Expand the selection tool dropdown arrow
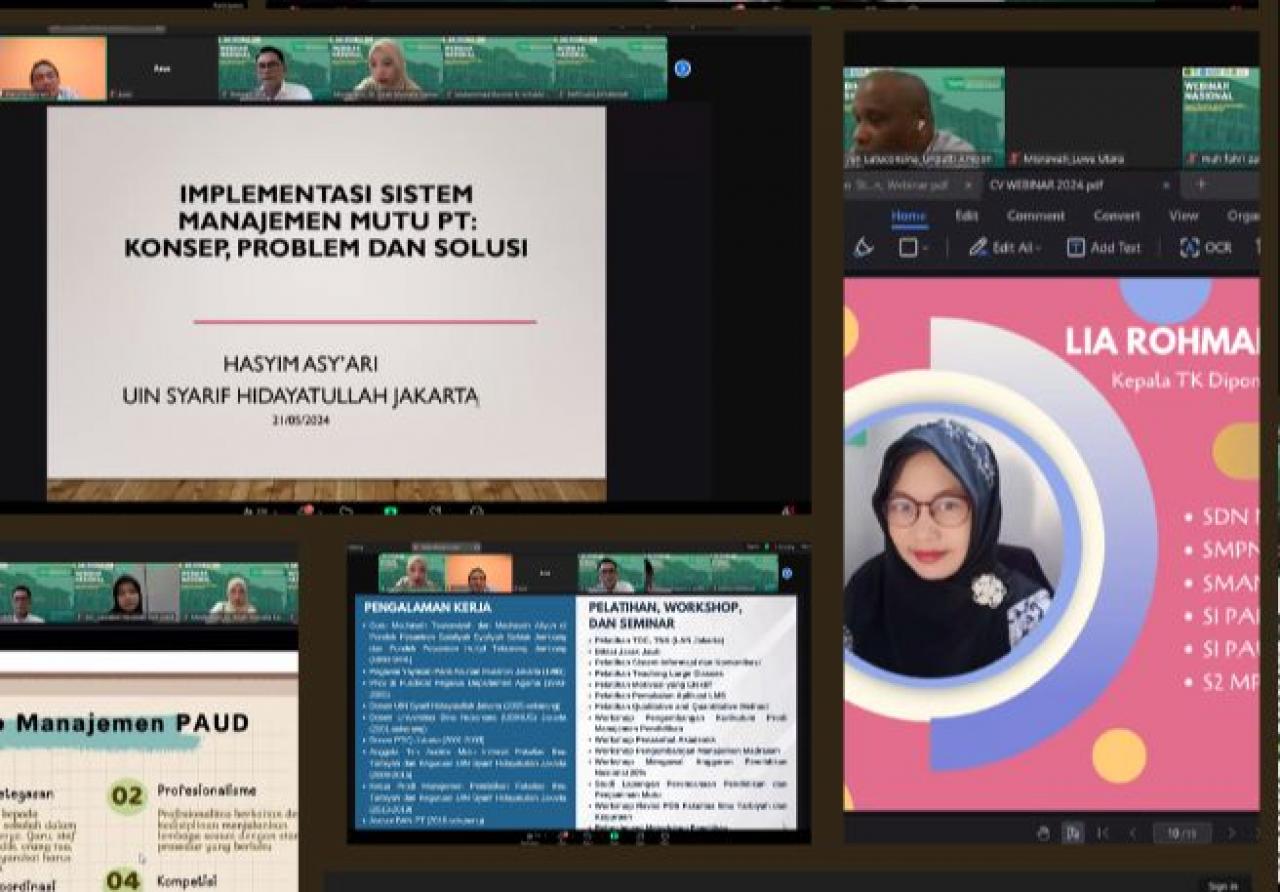This screenshot has width=1280, height=892. [x=923, y=248]
